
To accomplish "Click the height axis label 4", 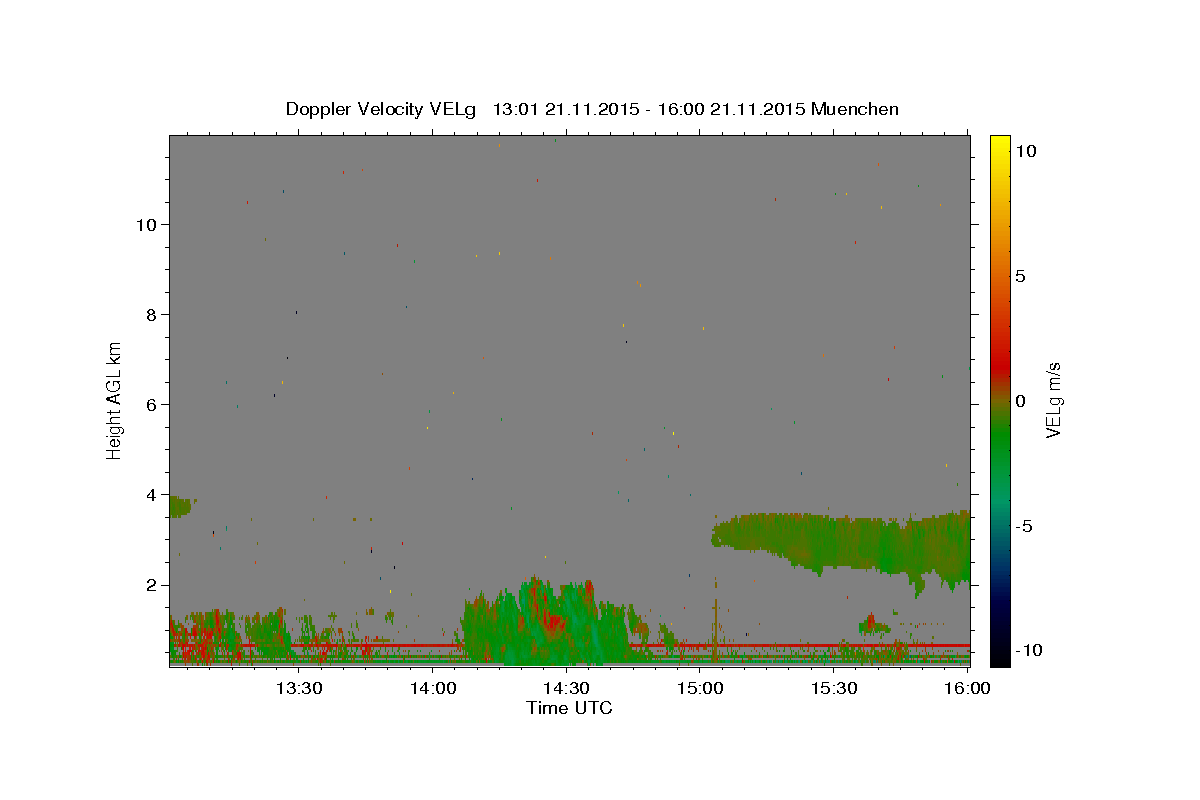I will pyautogui.click(x=151, y=494).
